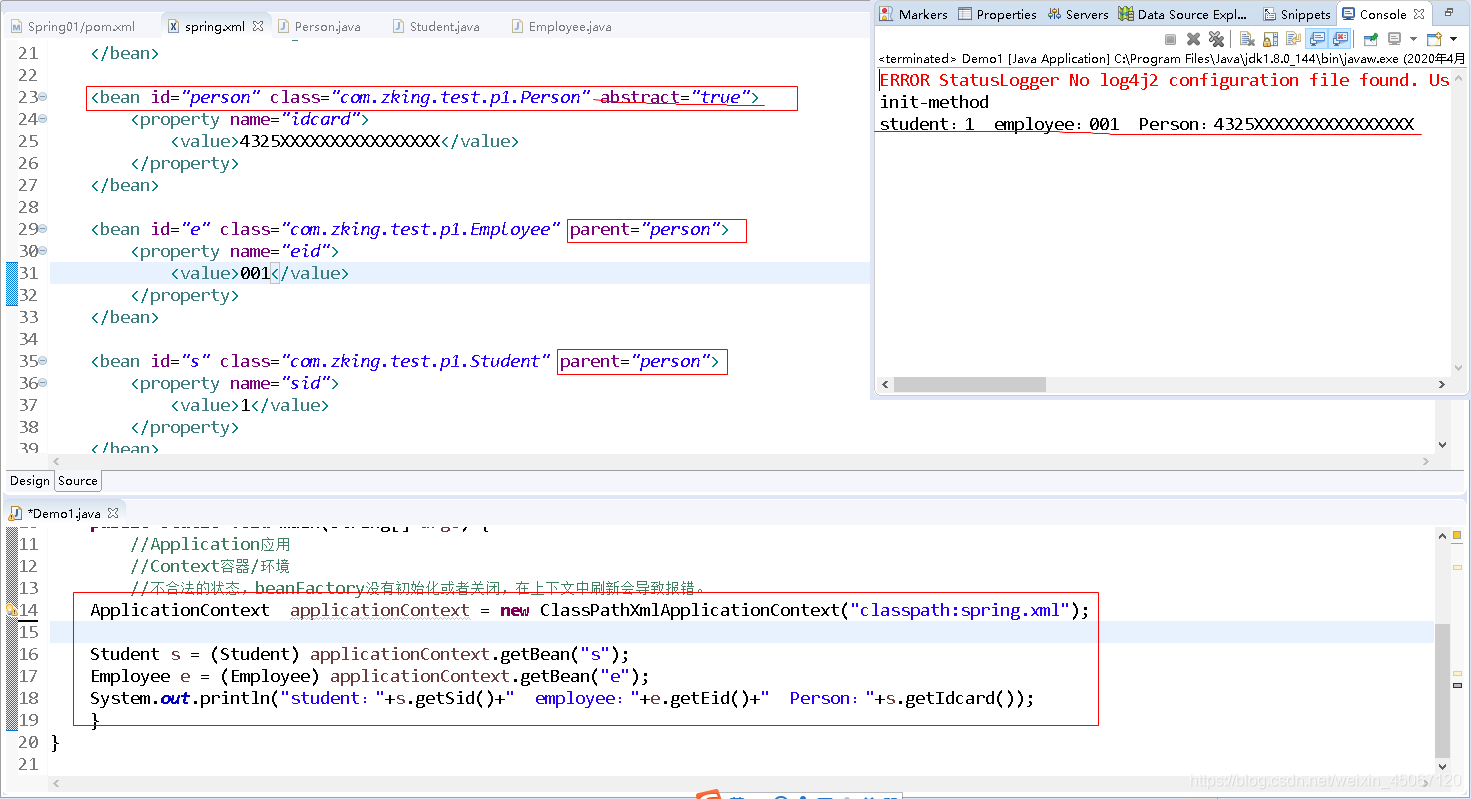
Task: Toggle Scroll Lock in the Console toolbar
Action: [1270, 39]
